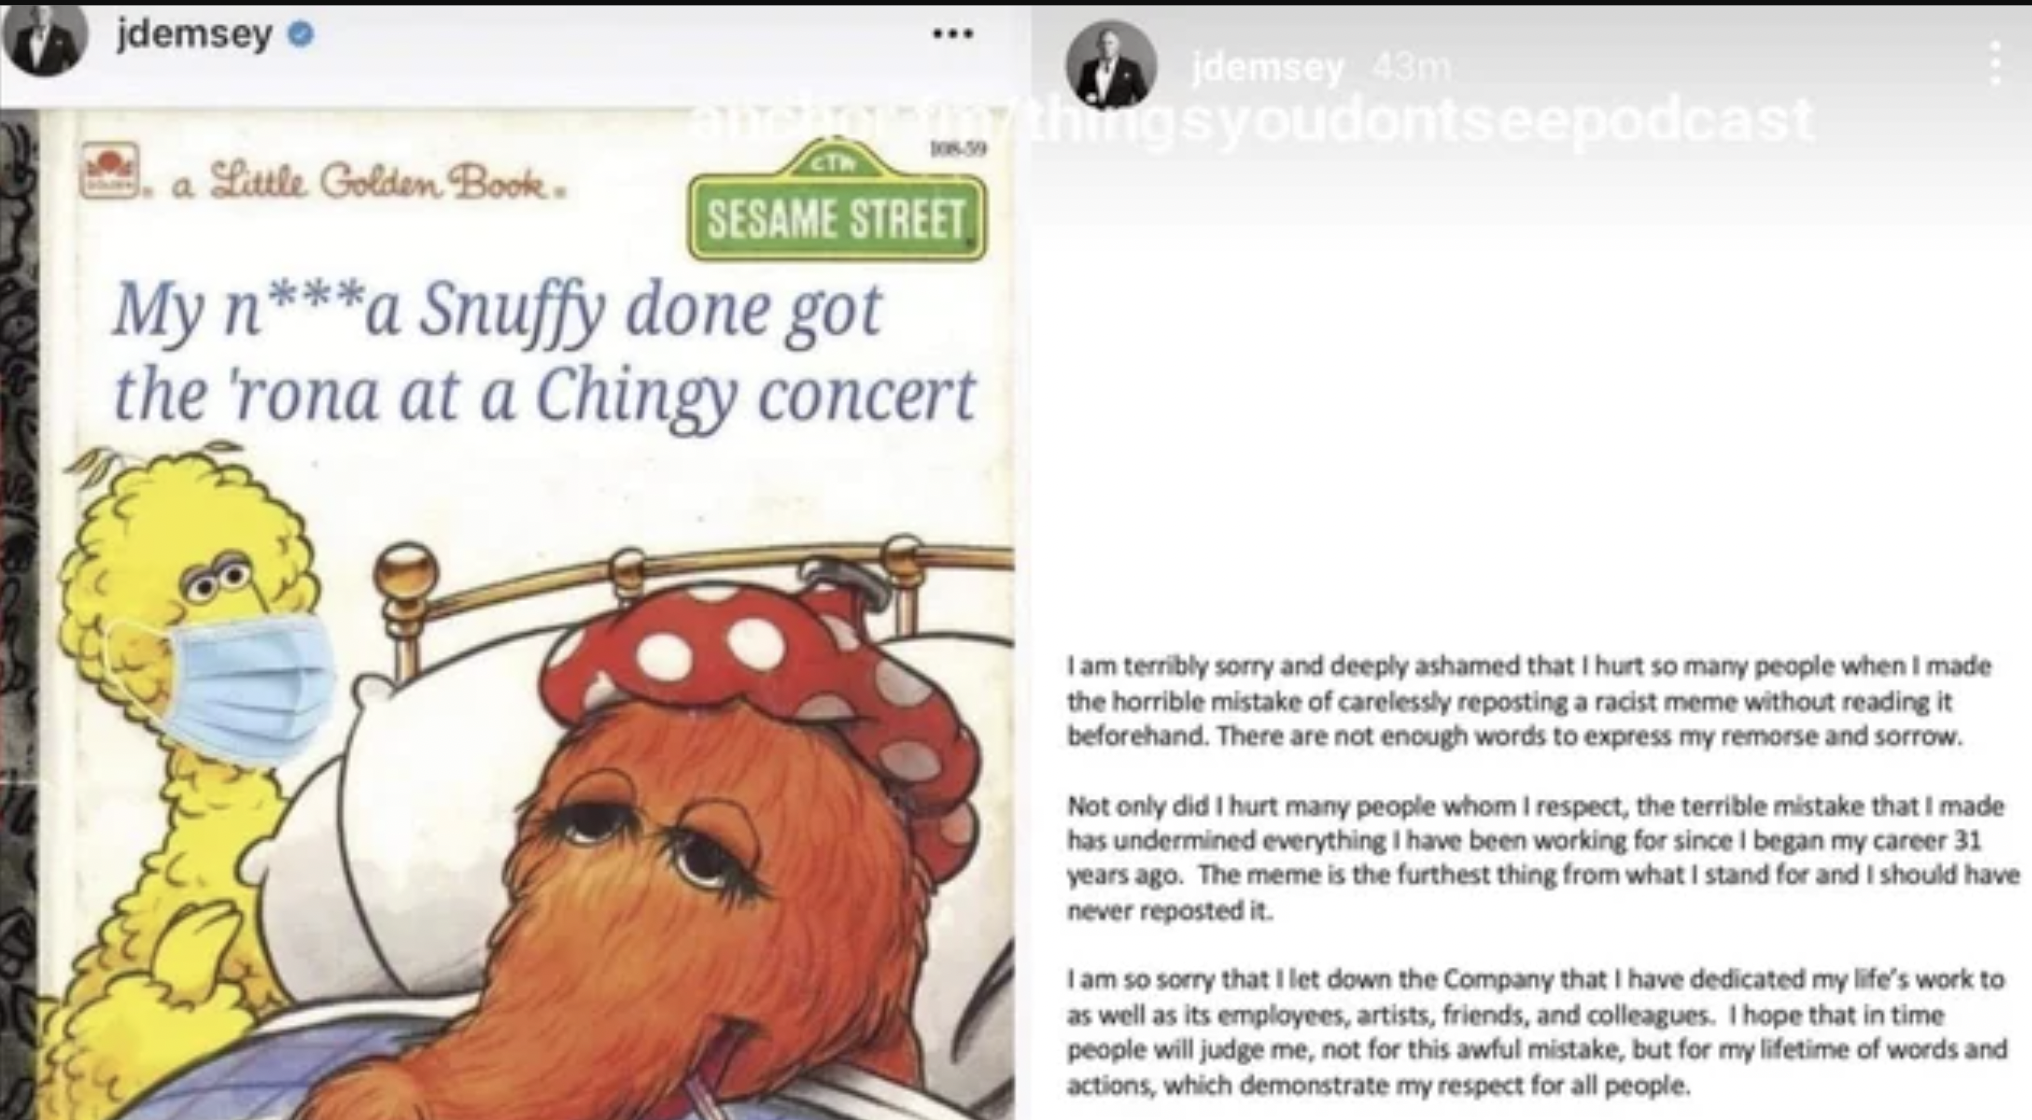Viewport: 2032px width, 1120px height.
Task: Click the 43m story timestamp
Action: pyautogui.click(x=1410, y=68)
